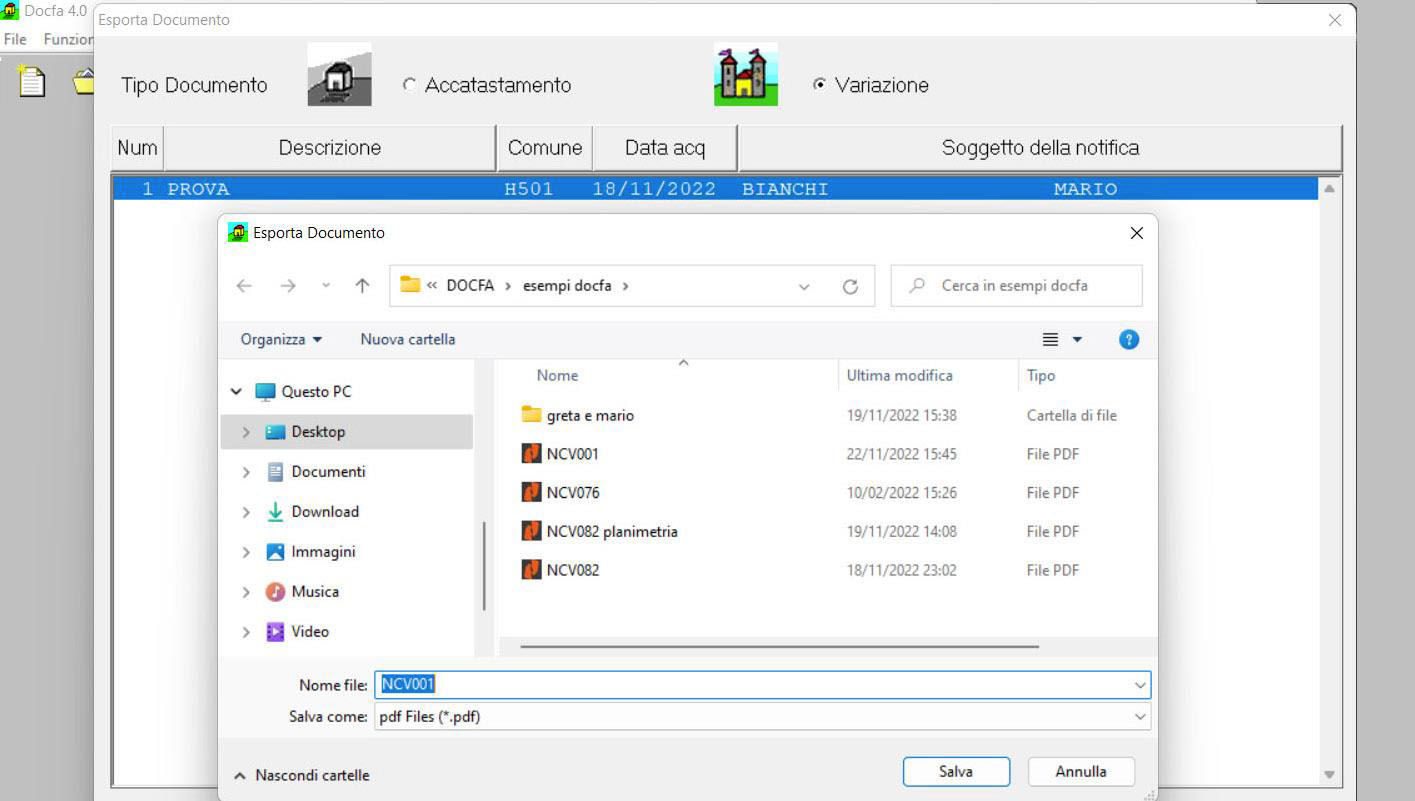Open the File menu in Docfa
The image size is (1415, 801).
15,40
